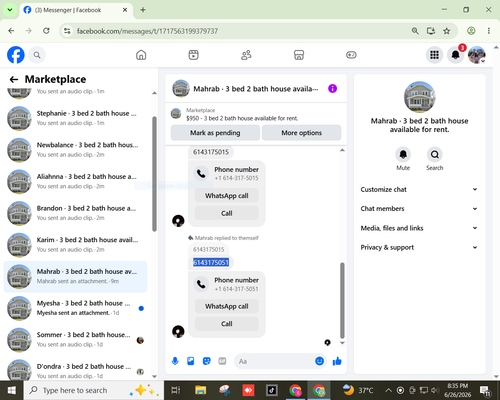Viewport: 500px width, 400px height.
Task: Open Myesha unread conversation
Action: coord(75,308)
